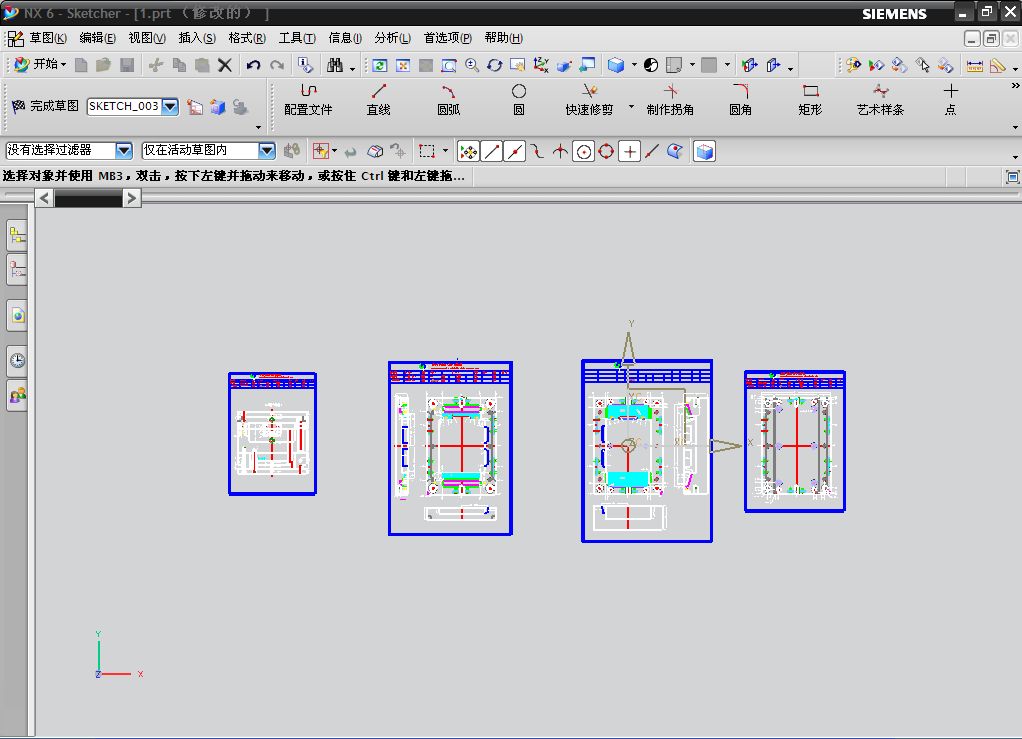Open the 工具(T) menu
The image size is (1022, 739).
tap(297, 38)
